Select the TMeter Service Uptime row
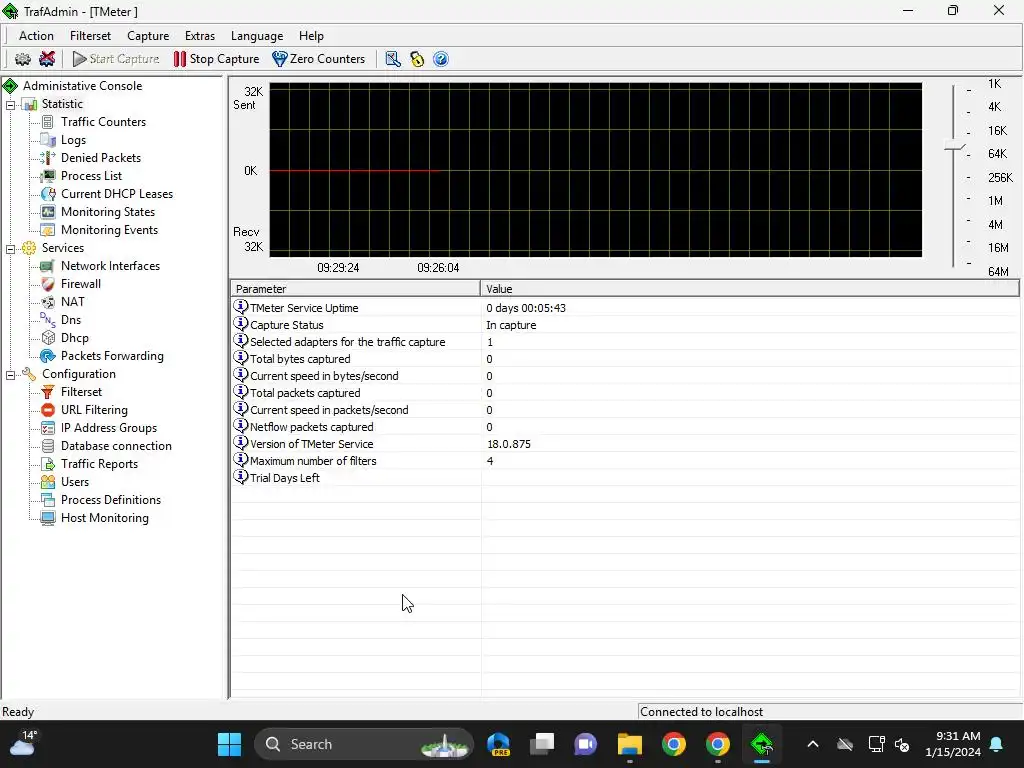The width and height of the screenshot is (1024, 768). click(625, 308)
